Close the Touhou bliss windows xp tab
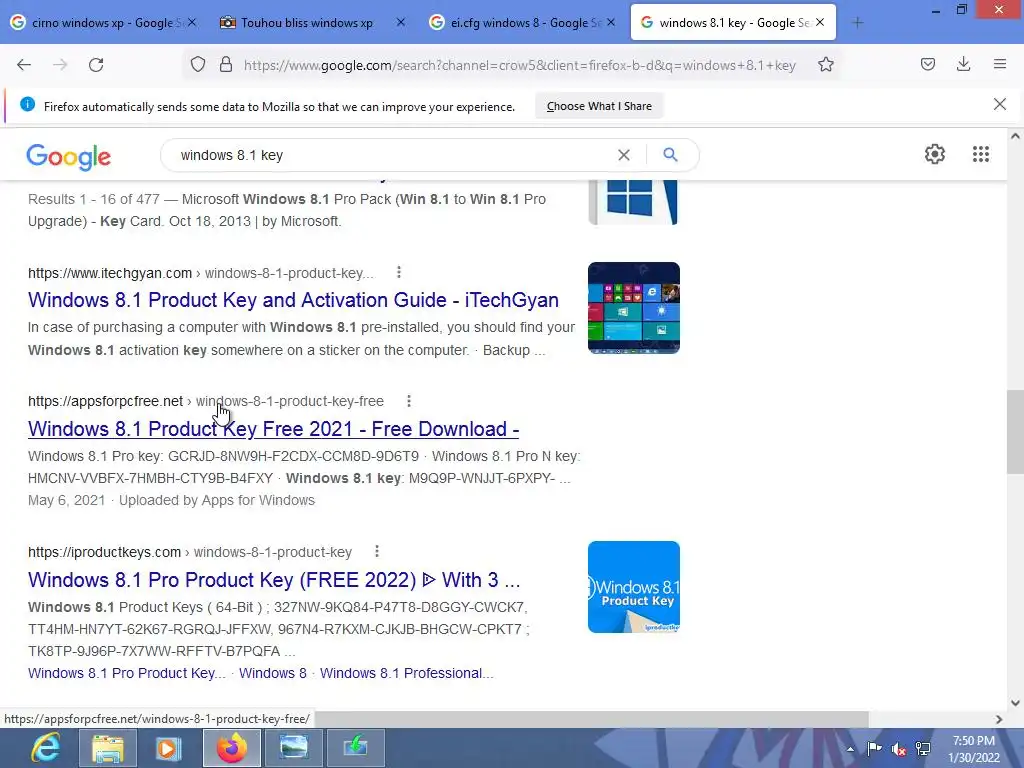Viewport: 1024px width, 768px height. click(x=401, y=22)
